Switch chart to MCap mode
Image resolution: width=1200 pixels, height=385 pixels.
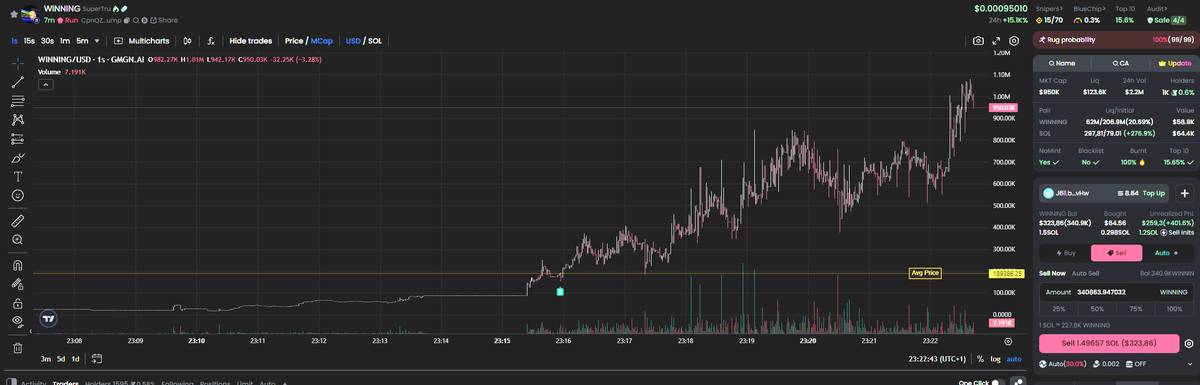tap(322, 41)
